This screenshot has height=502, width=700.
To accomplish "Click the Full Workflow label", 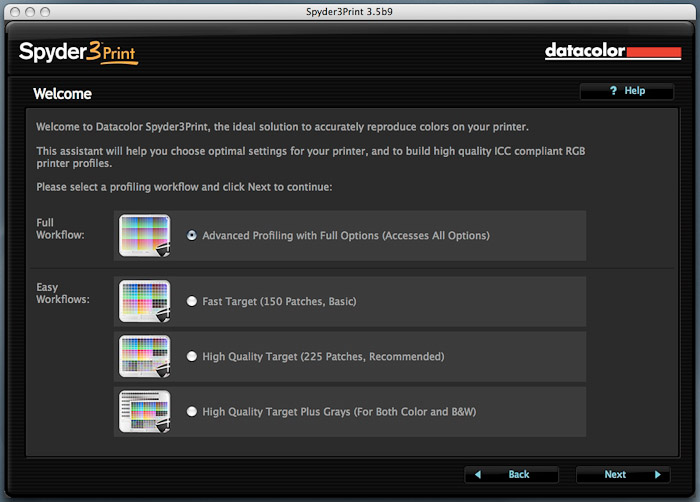I will (x=59, y=227).
